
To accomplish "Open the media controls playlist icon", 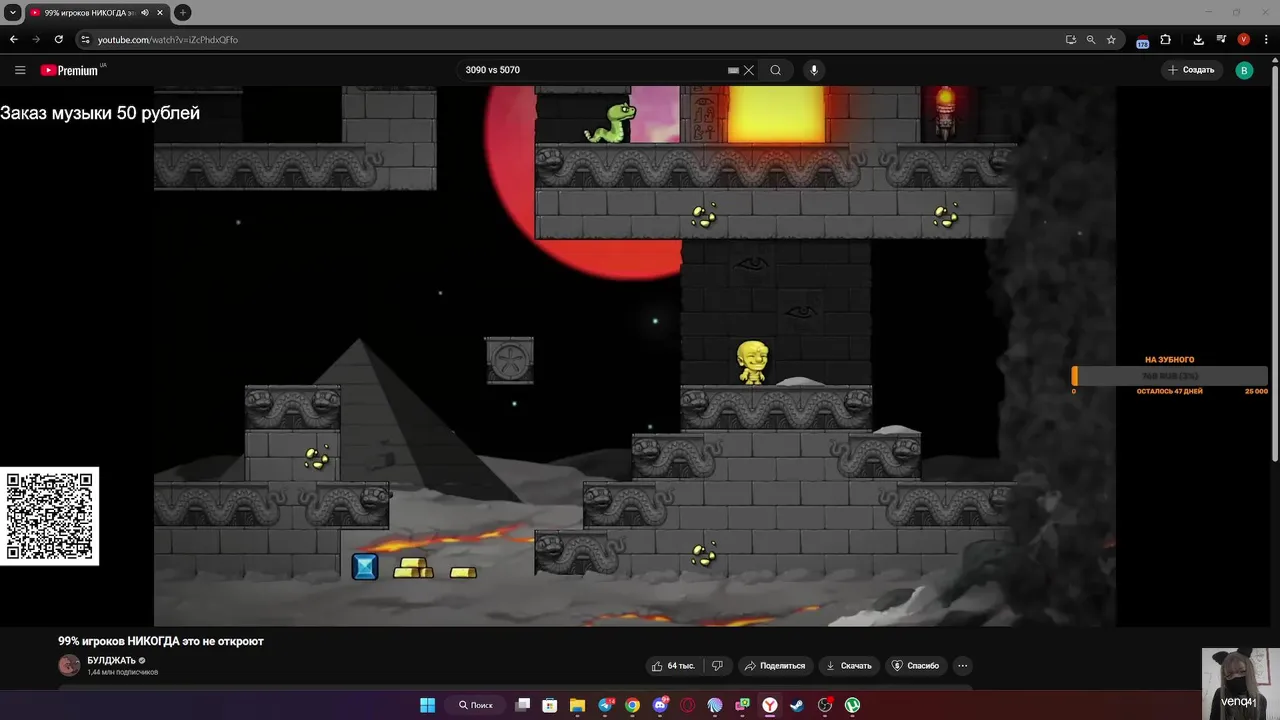I will (1221, 40).
